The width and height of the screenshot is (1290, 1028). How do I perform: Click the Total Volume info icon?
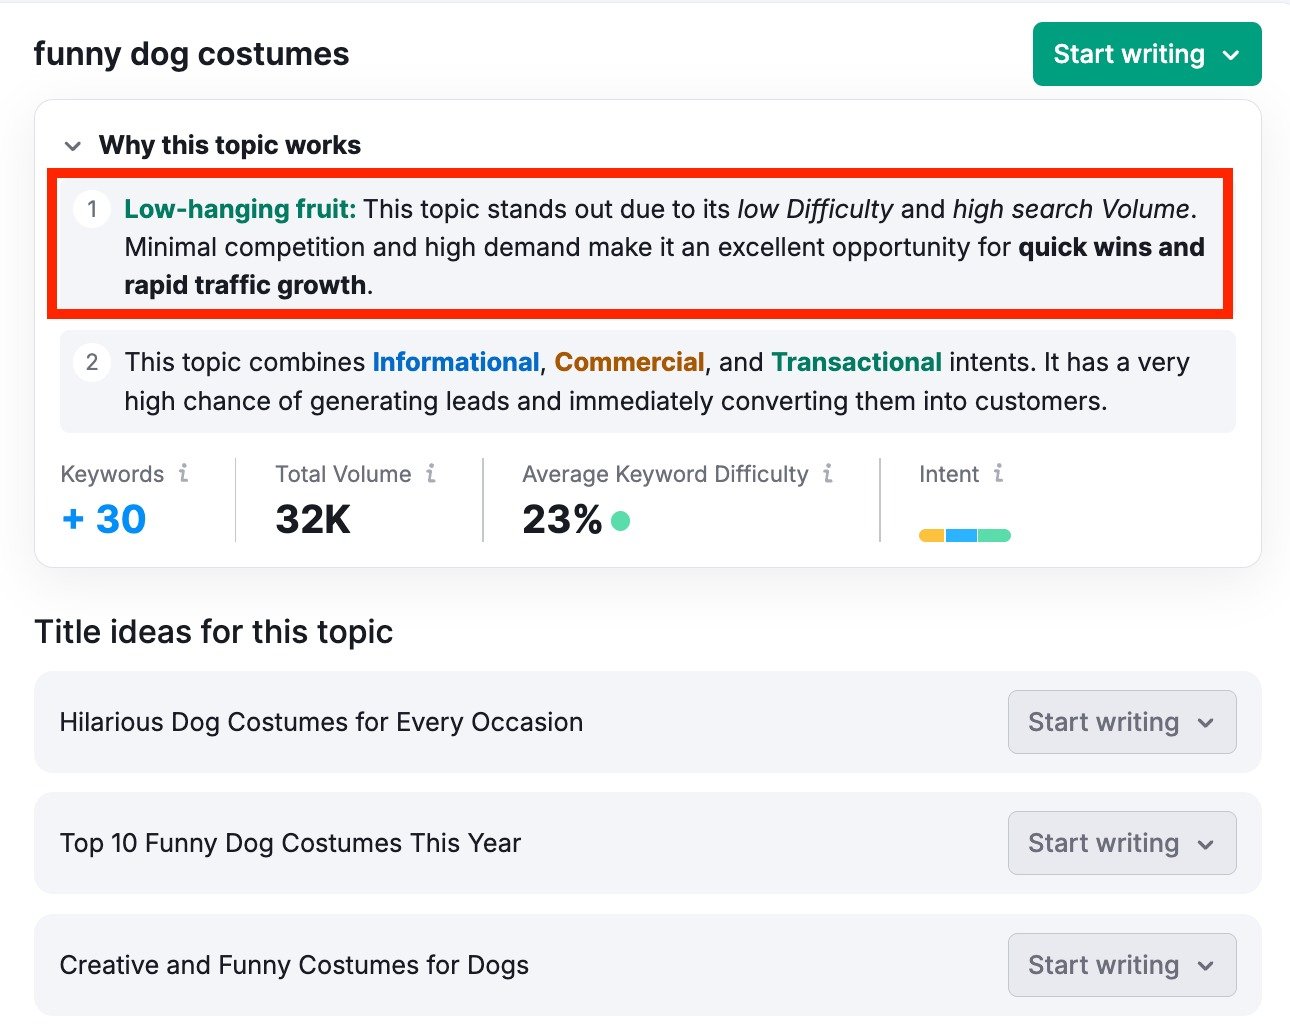431,474
